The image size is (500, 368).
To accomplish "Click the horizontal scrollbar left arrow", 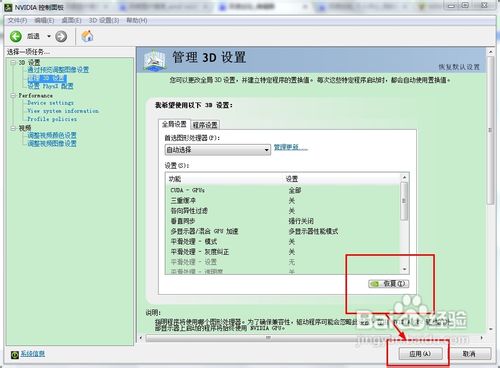I will [x=141, y=338].
